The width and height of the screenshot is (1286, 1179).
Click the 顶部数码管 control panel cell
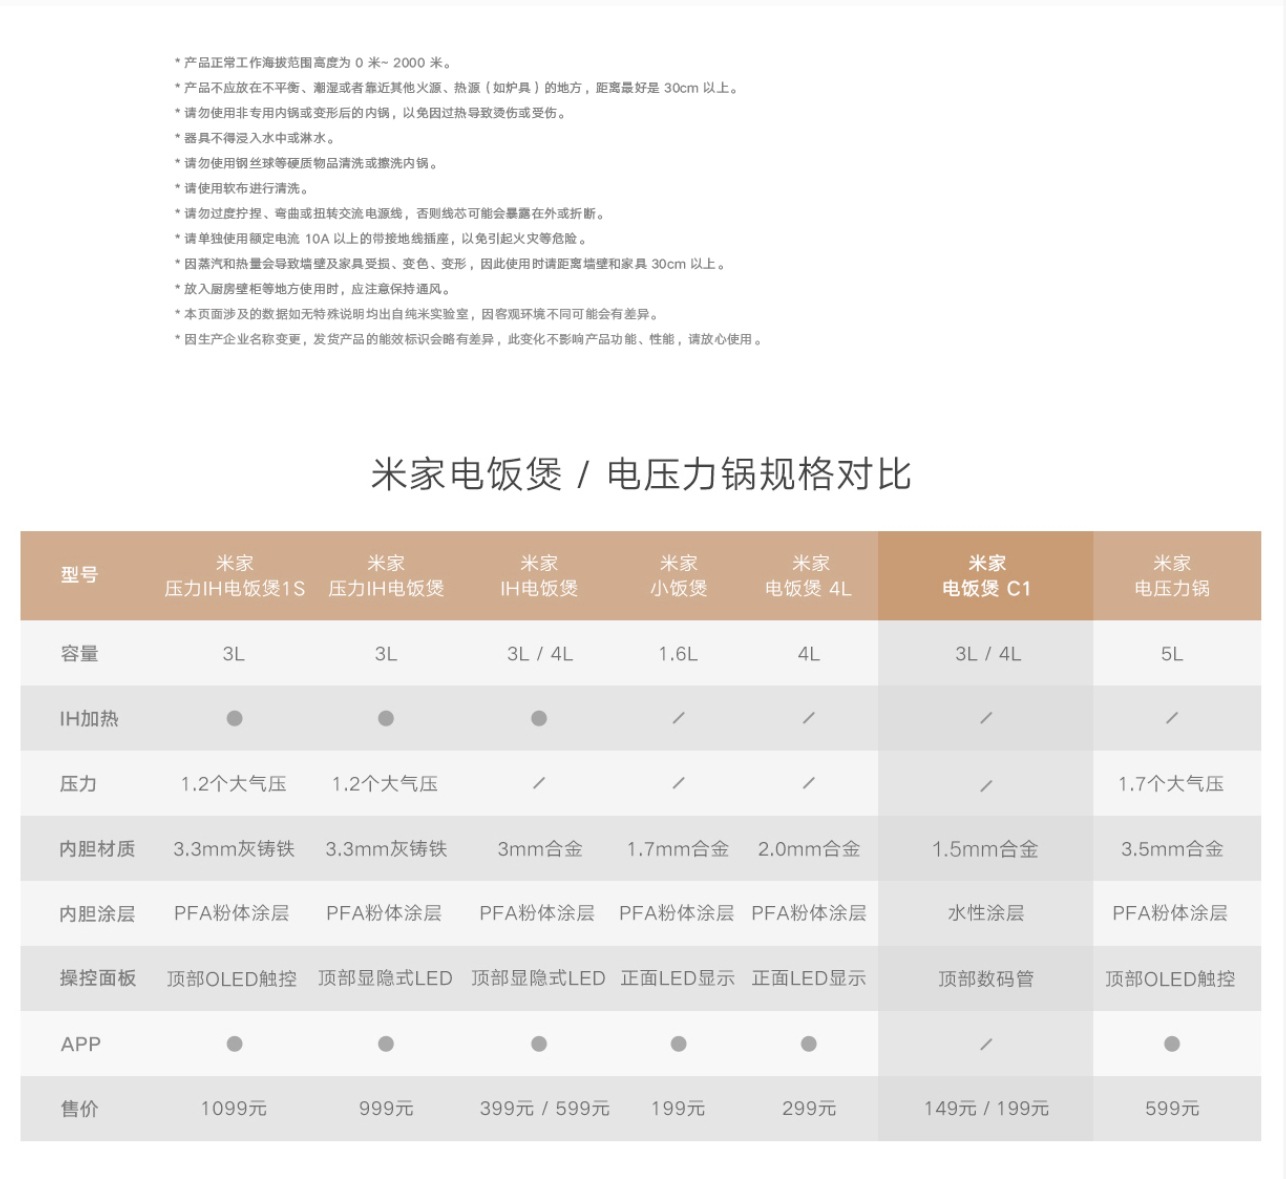[986, 979]
